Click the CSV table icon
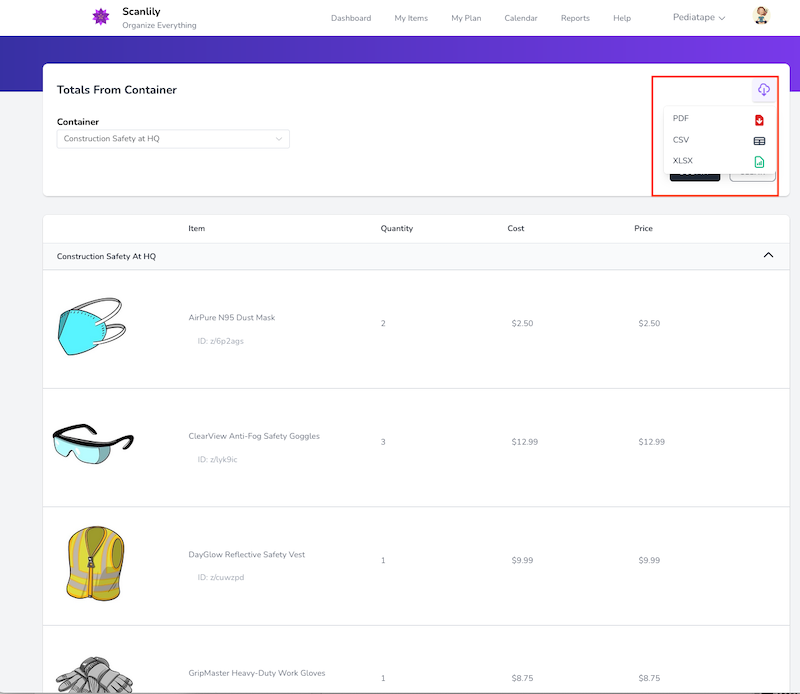 [759, 141]
